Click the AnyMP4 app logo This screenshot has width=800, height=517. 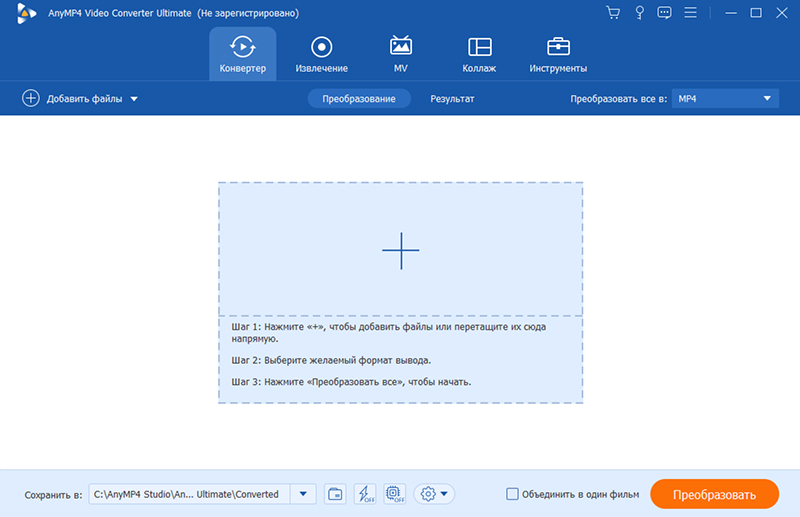coord(26,13)
